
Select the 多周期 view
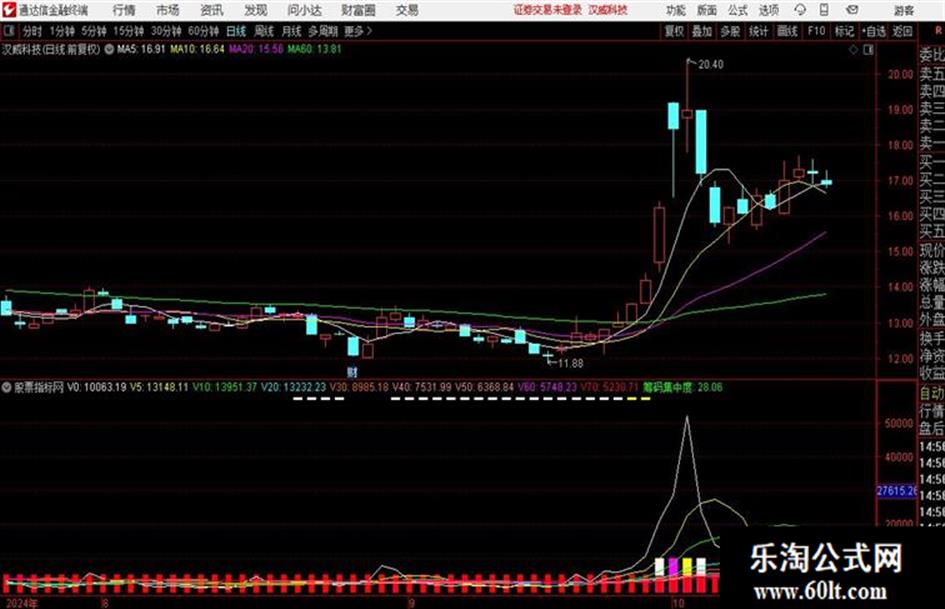tap(323, 31)
